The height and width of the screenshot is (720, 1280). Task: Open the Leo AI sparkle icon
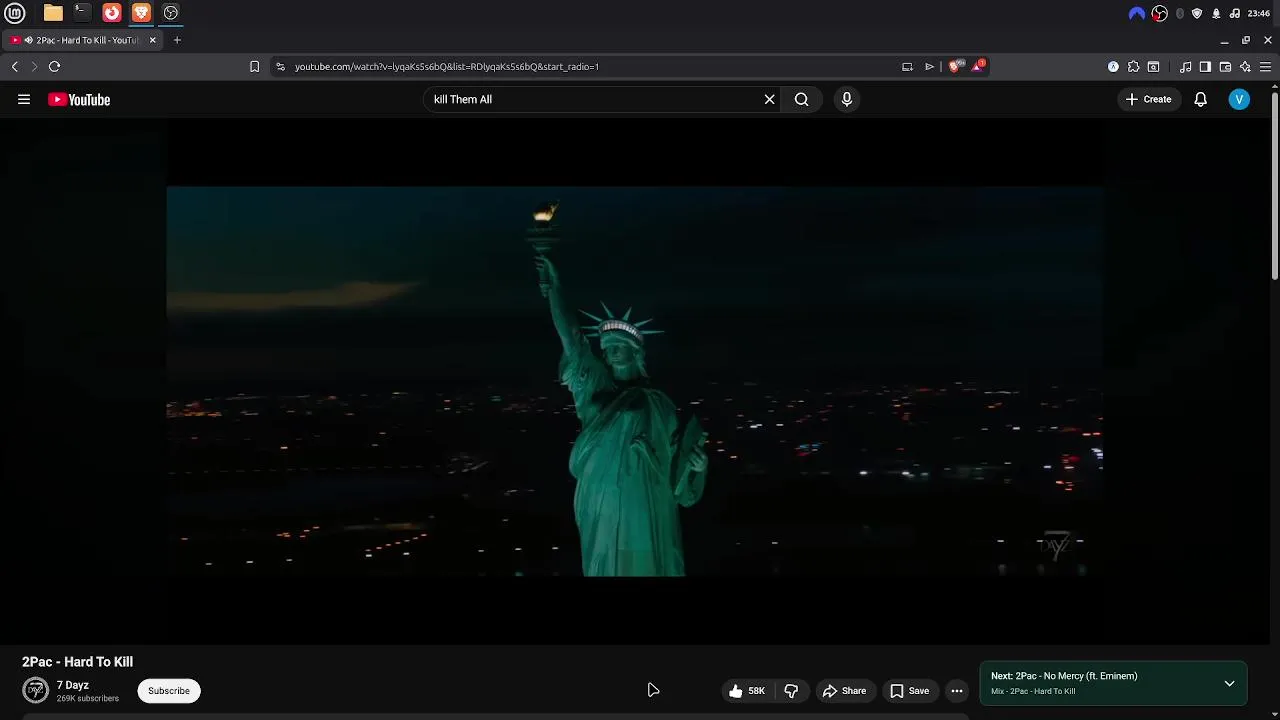(1245, 66)
